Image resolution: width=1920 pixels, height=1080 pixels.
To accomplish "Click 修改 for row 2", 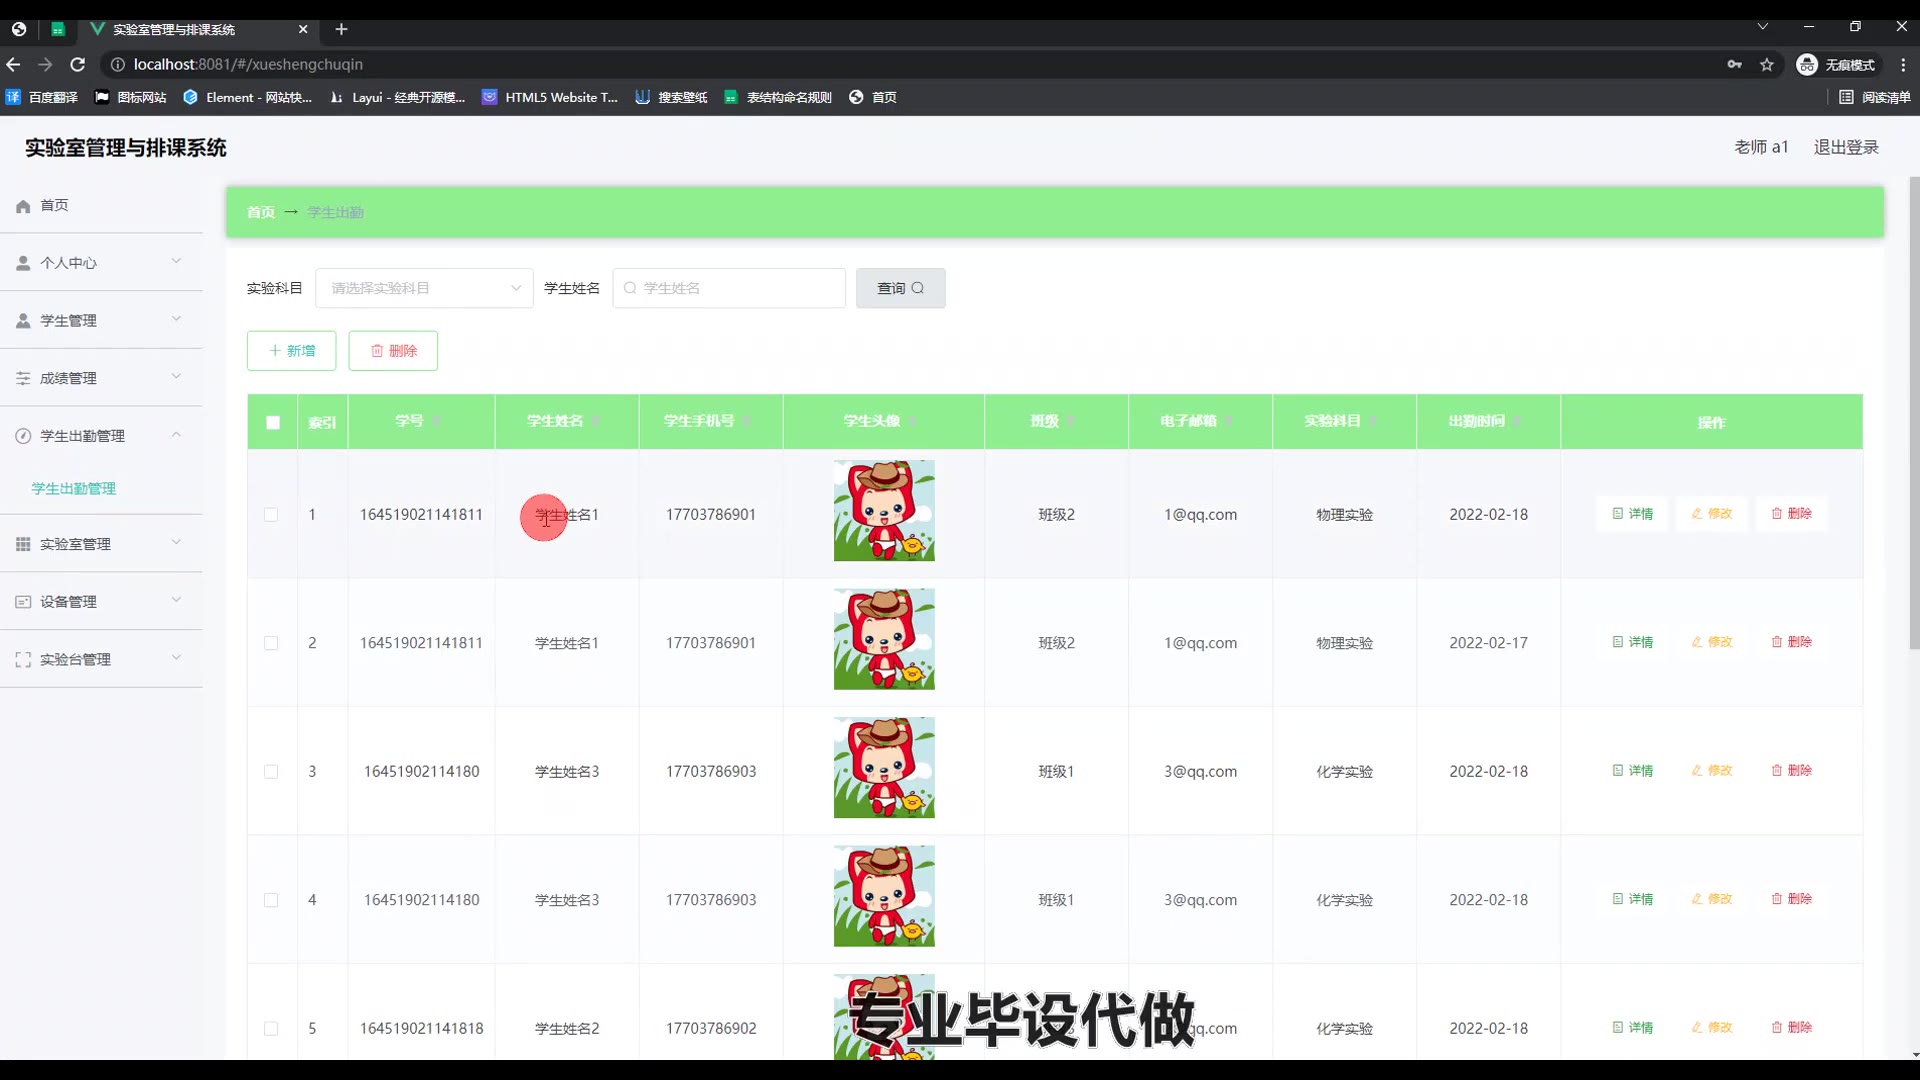I will coord(1711,642).
